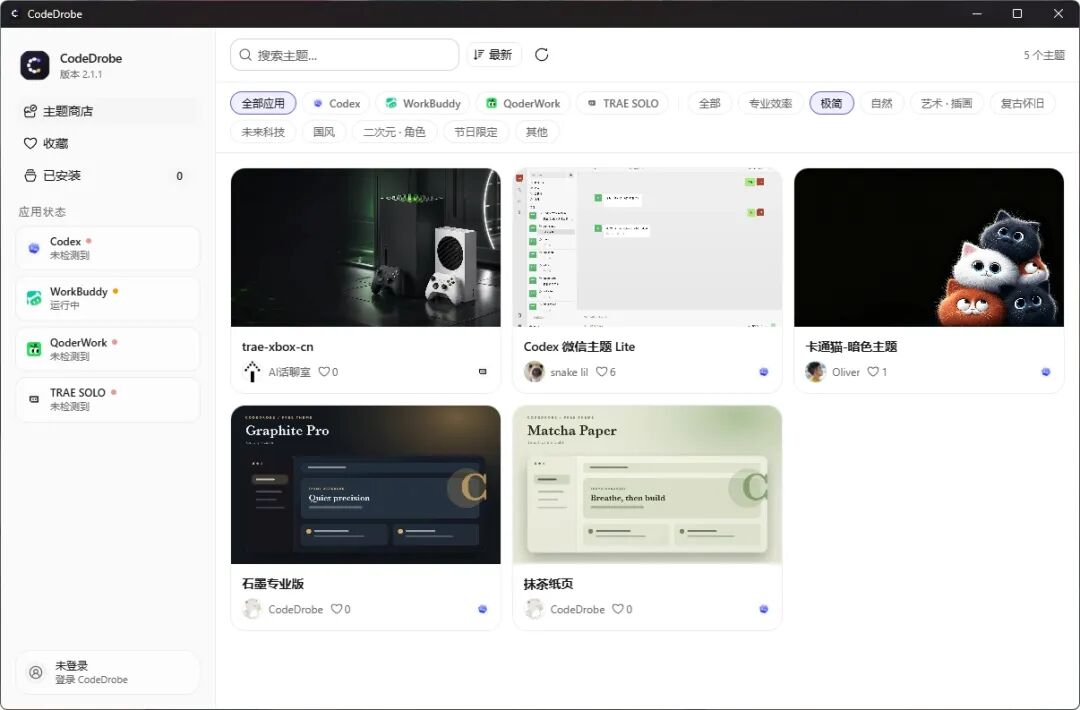Image resolution: width=1080 pixels, height=710 pixels.
Task: Click Codex badge on 抹茶纸页 card
Action: (x=764, y=609)
